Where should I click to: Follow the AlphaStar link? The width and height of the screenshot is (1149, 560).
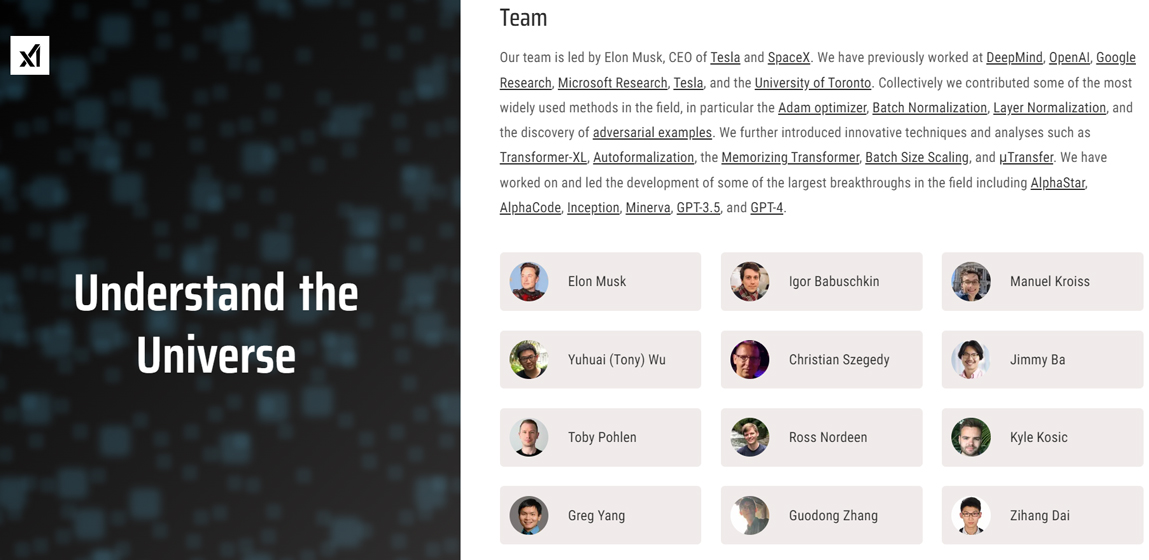[x=1057, y=183]
